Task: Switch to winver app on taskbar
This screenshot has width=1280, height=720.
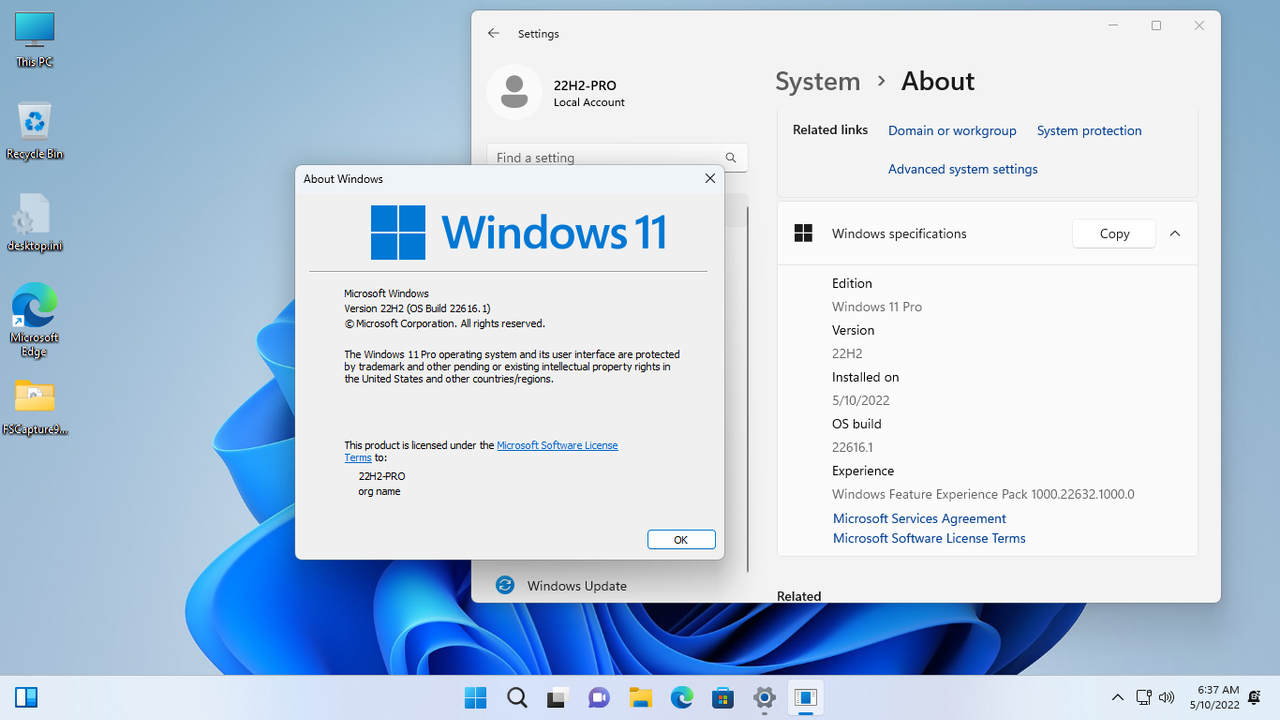Action: tap(805, 697)
